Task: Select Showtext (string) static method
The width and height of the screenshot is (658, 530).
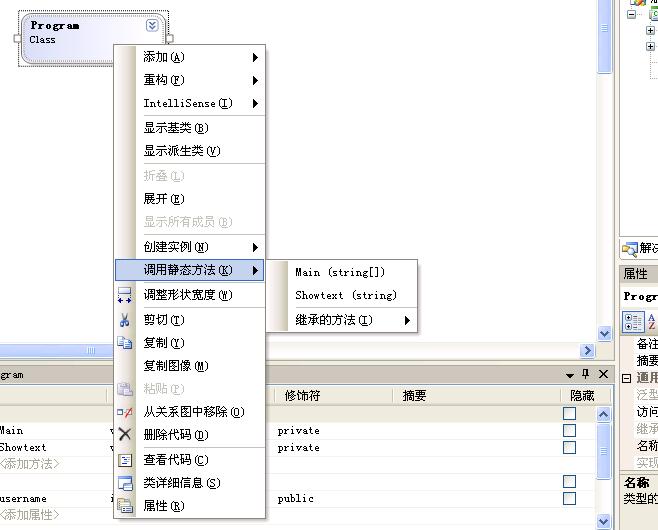Action: coord(345,295)
